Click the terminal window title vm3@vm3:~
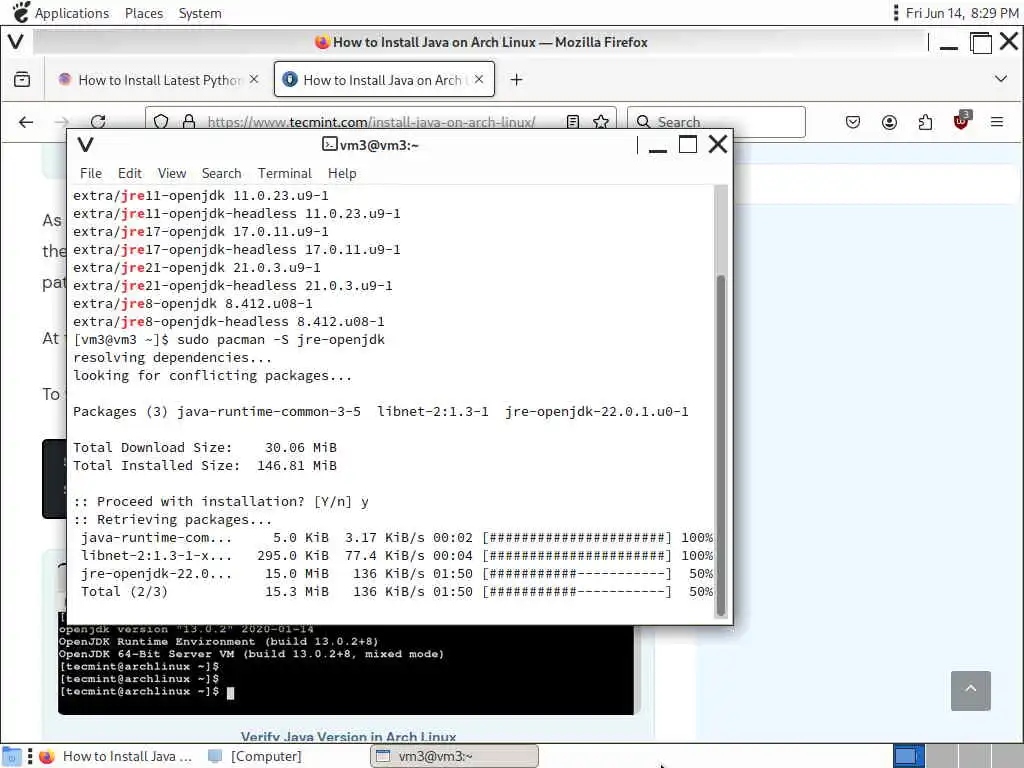This screenshot has width=1024, height=768. tap(371, 145)
